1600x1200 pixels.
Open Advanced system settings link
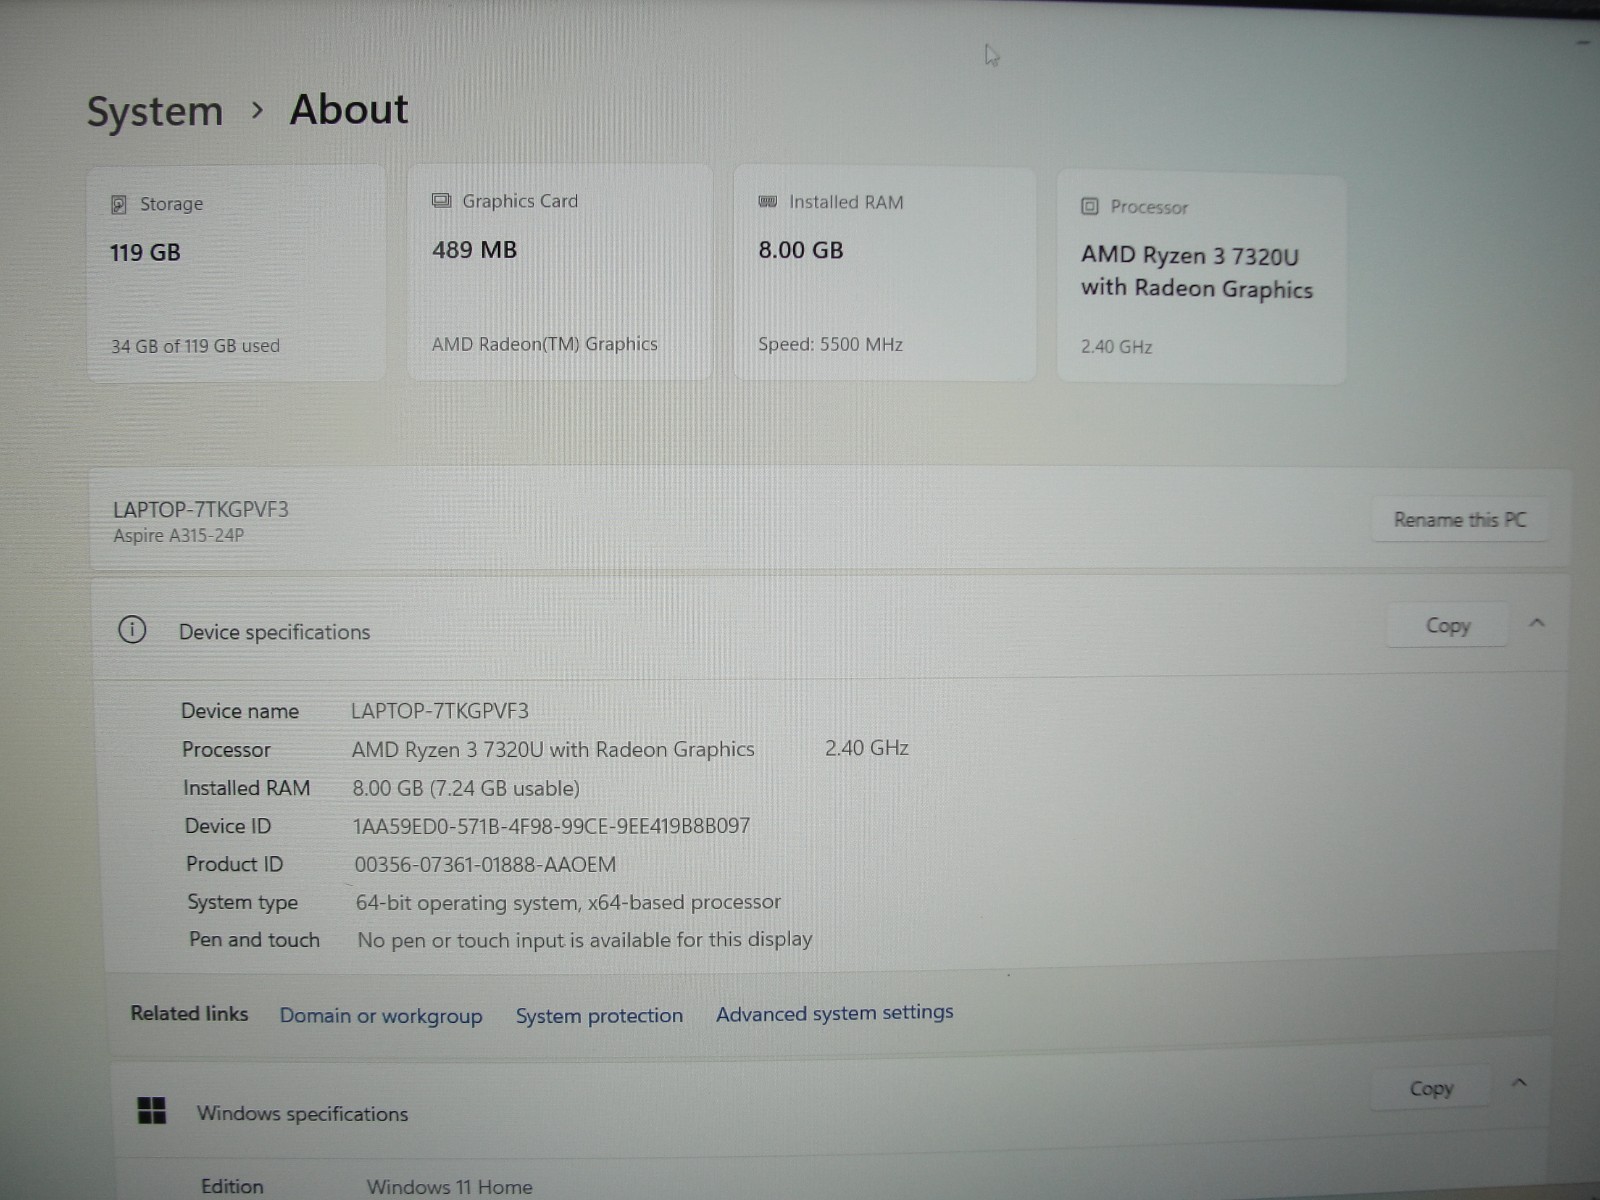coord(835,1013)
